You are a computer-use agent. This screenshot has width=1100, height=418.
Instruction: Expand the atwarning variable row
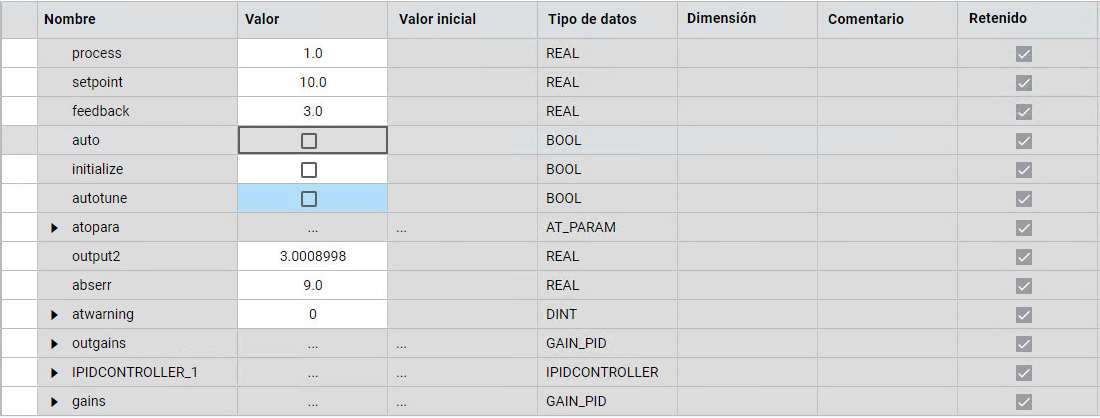coord(55,315)
